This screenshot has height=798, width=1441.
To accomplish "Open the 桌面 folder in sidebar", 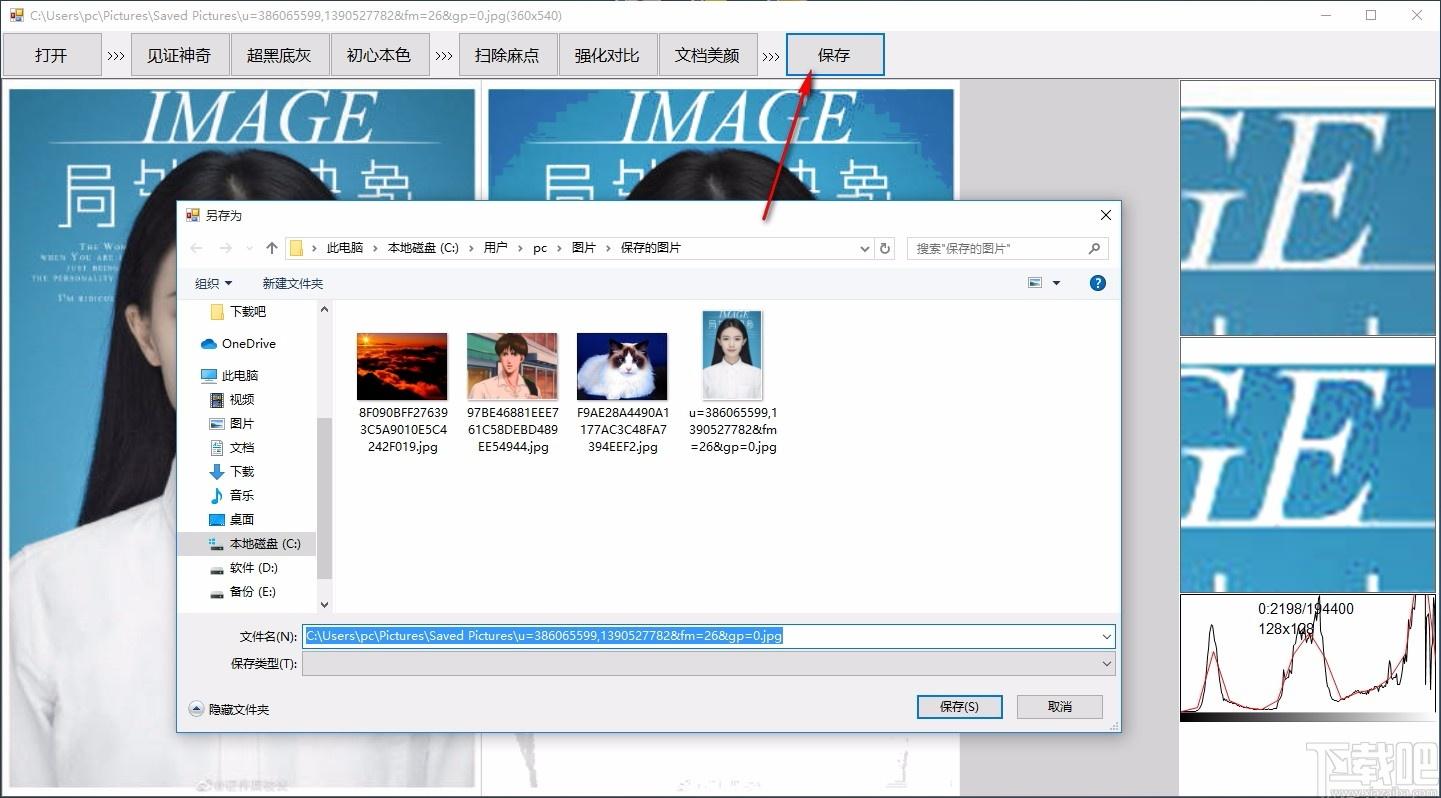I will pos(232,520).
